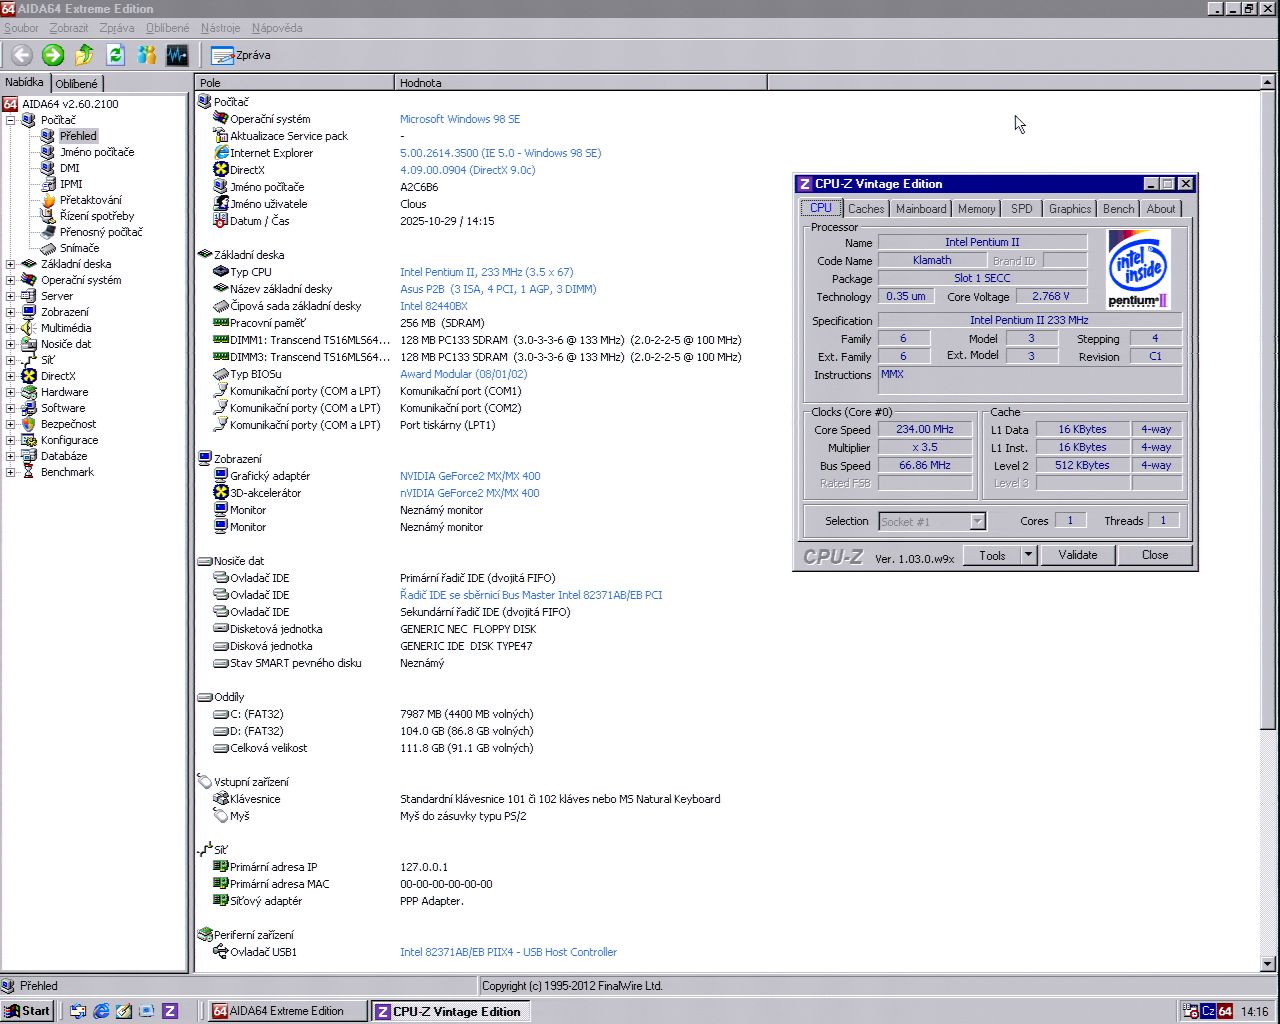Click the folder up-level toolbar icon
This screenshot has width=1280, height=1024.
[84, 55]
